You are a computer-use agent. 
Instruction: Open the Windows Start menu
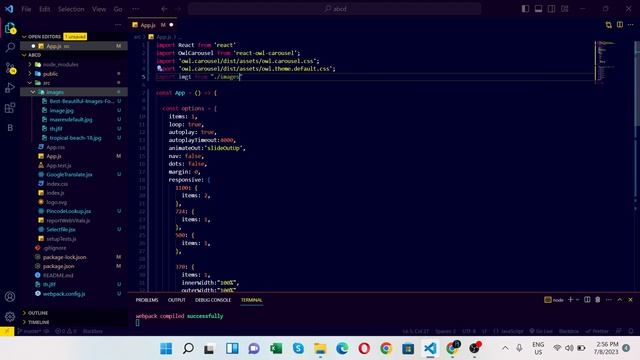[x=166, y=348]
